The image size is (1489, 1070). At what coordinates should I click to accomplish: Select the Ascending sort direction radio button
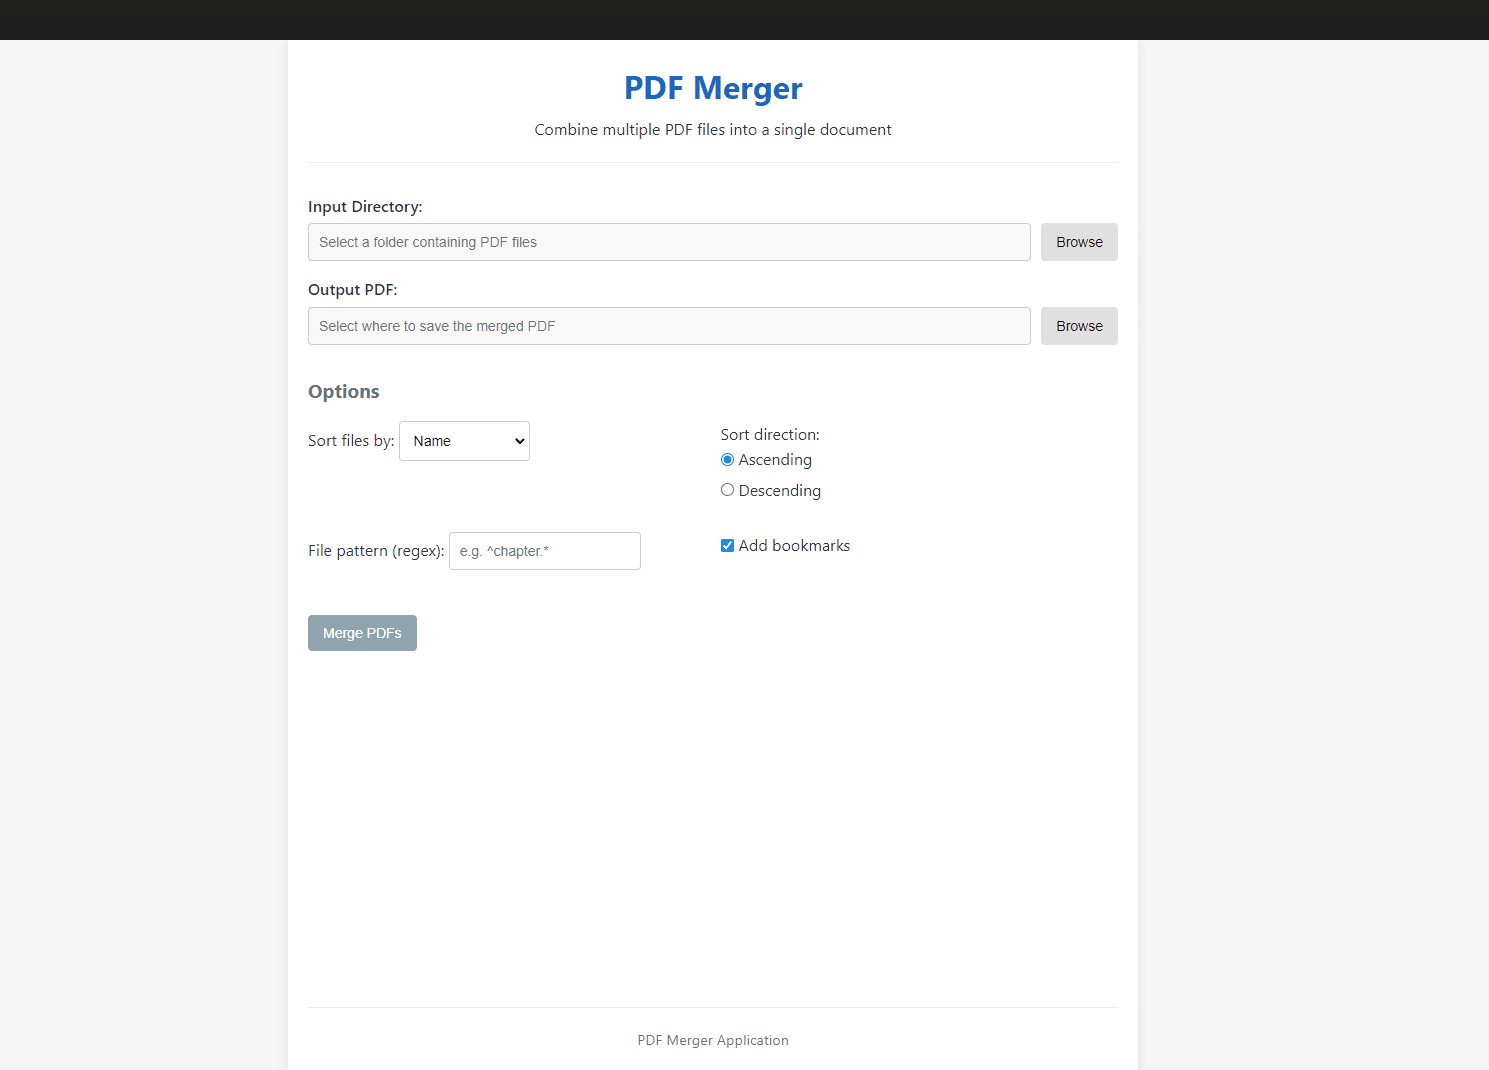coord(727,460)
